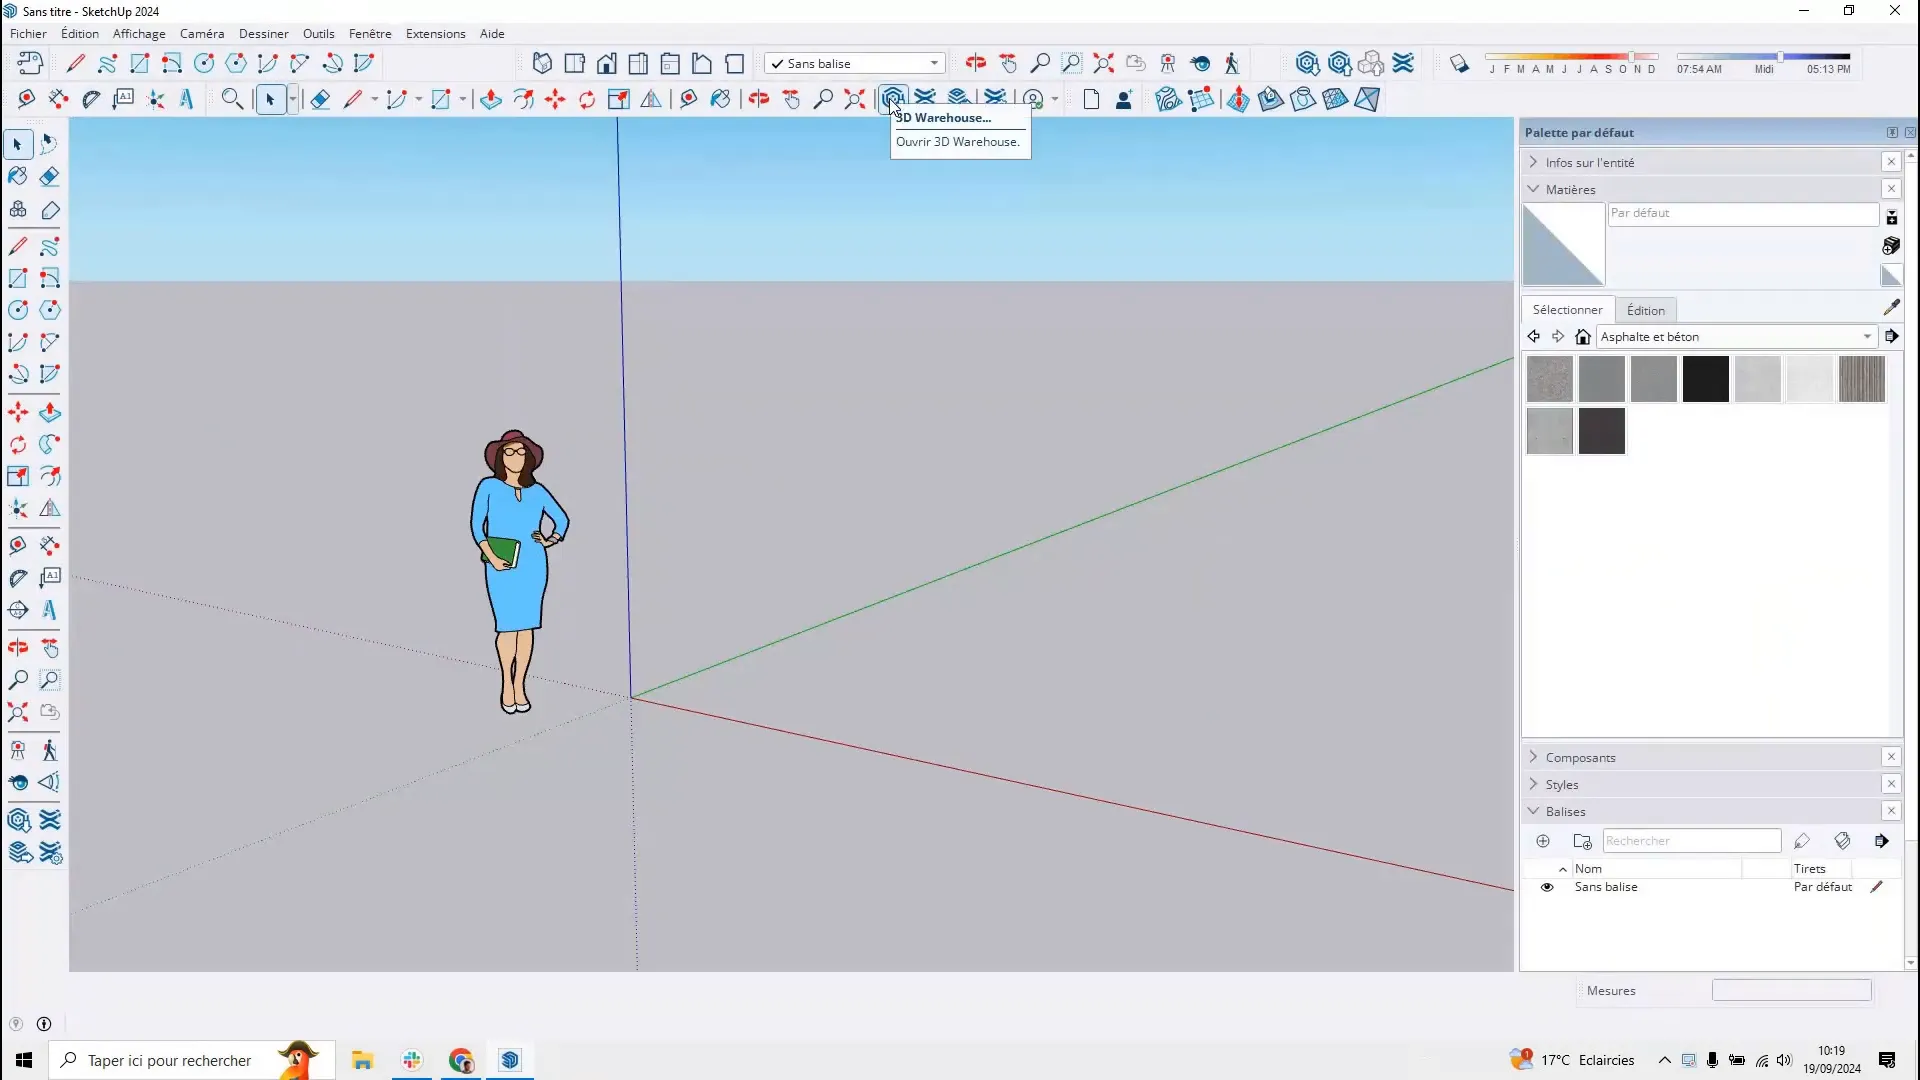
Task: Click the person with plus sign icon
Action: point(1124,99)
